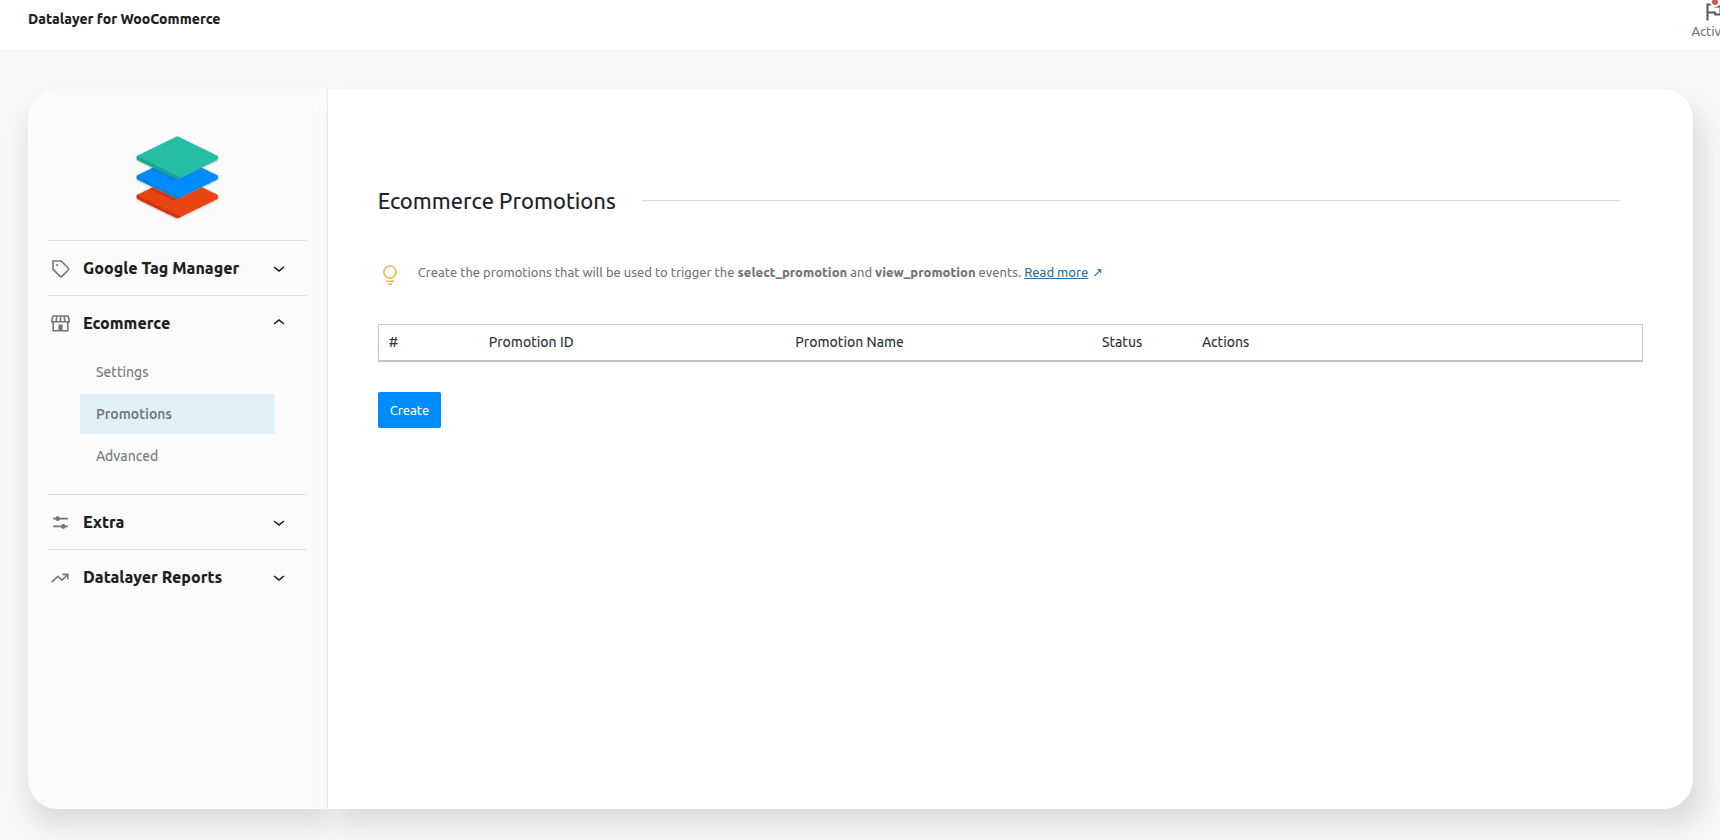This screenshot has width=1720, height=840.
Task: Go to the Advanced submenu item
Action: tap(127, 456)
